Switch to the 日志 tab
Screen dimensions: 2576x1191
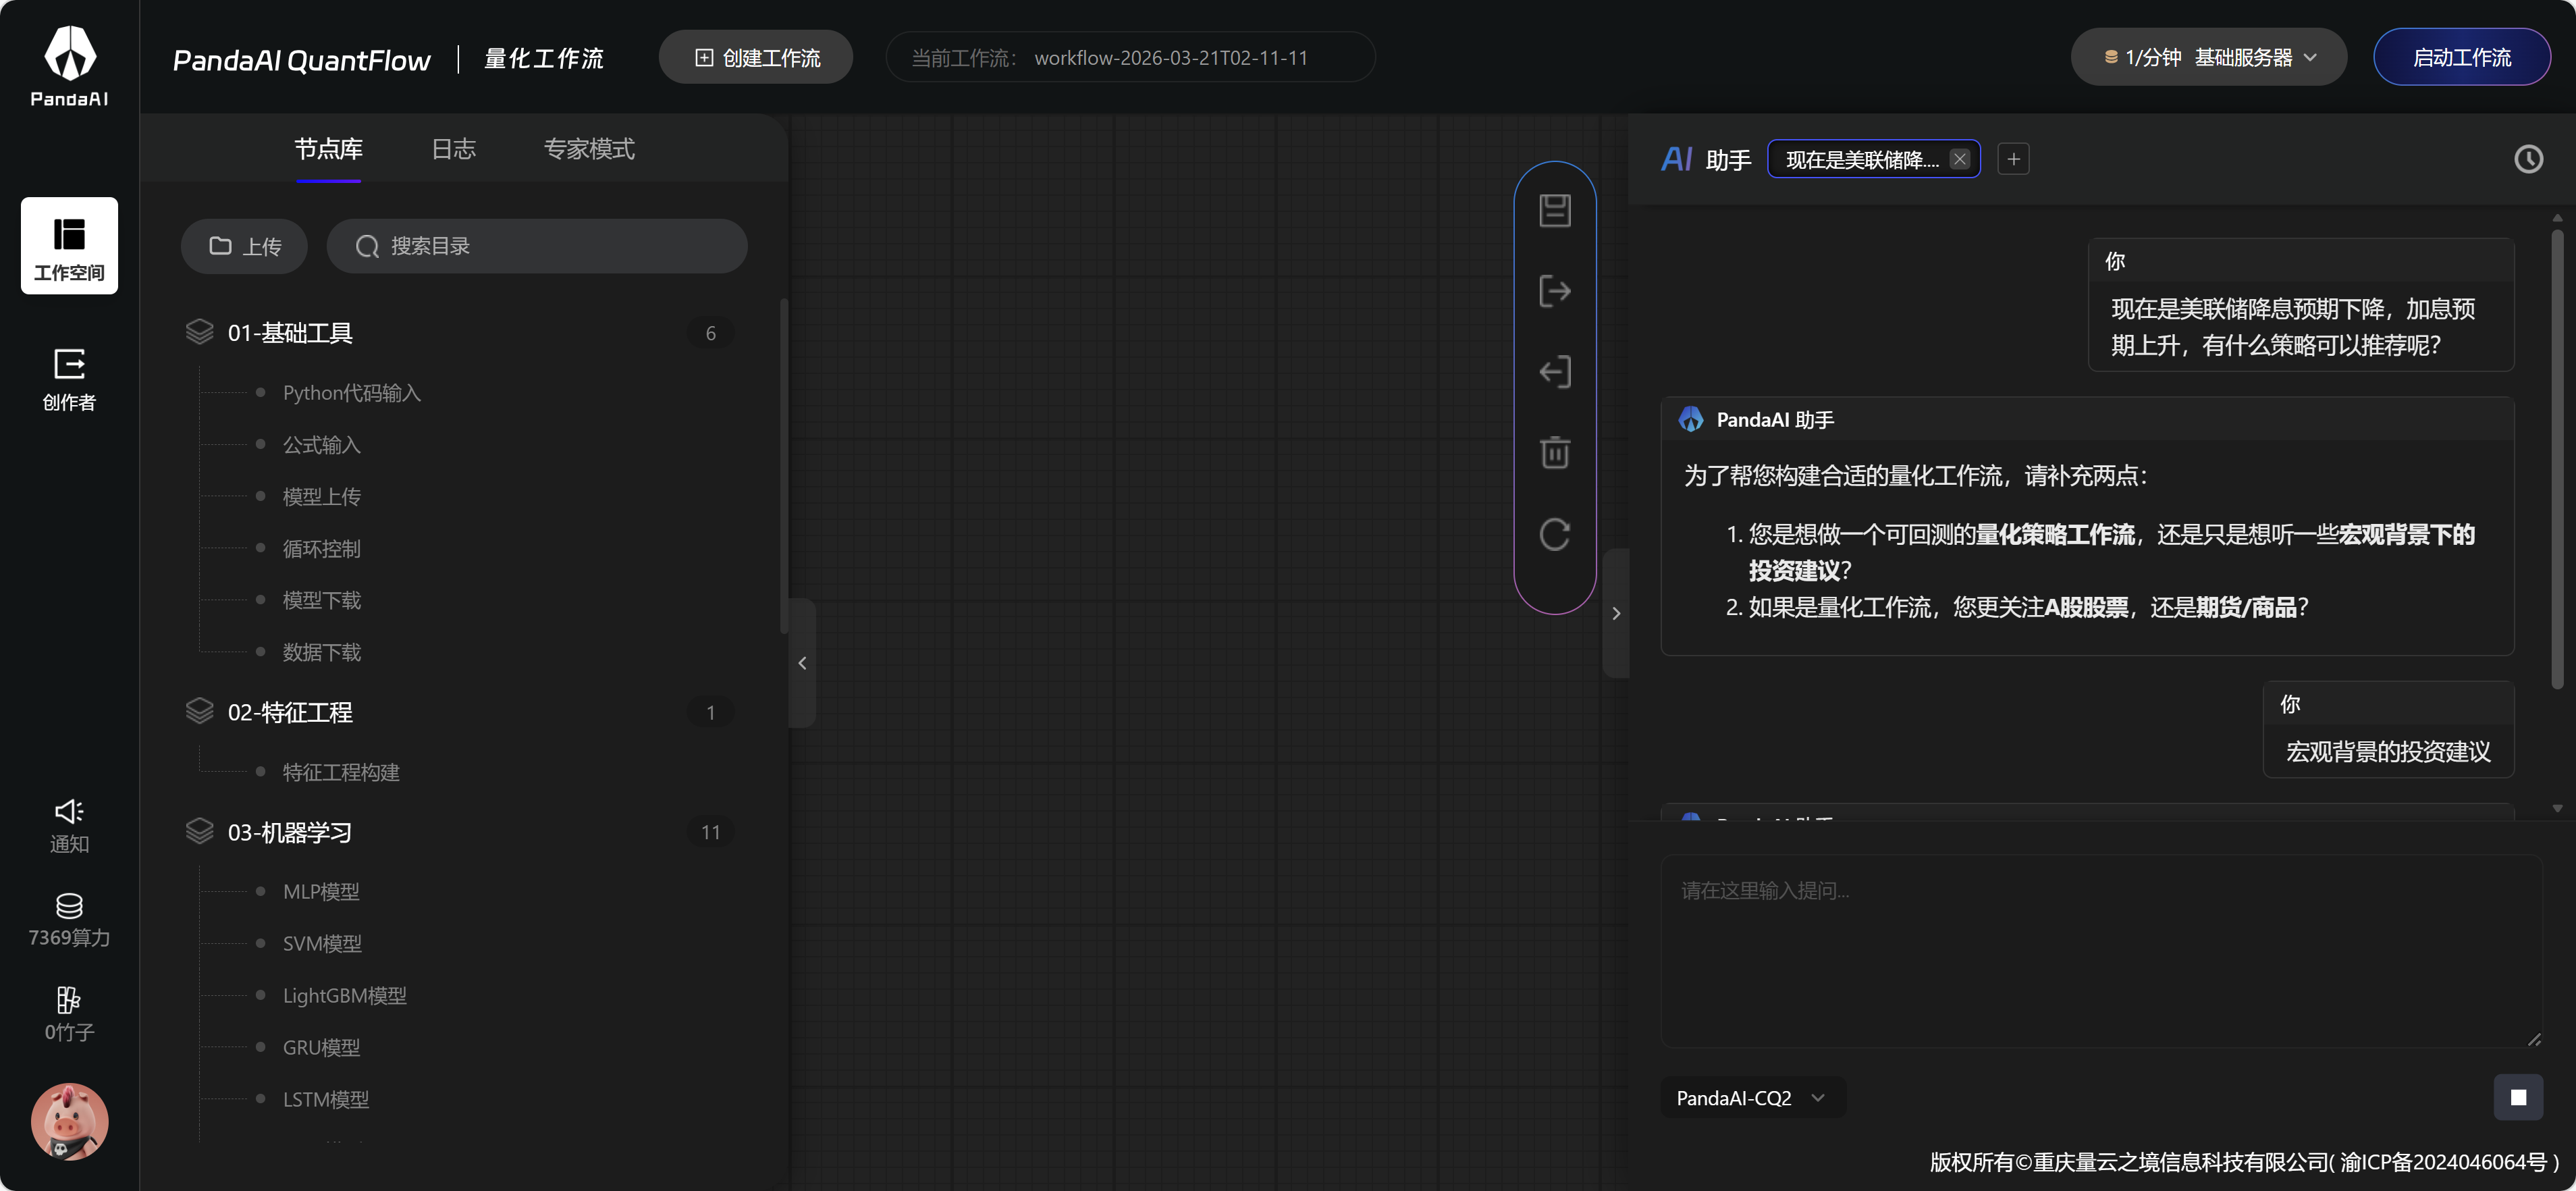pyautogui.click(x=453, y=149)
